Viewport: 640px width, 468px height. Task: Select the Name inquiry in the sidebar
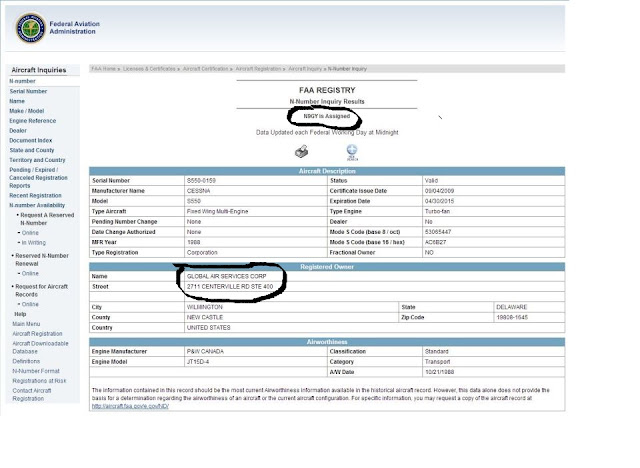[x=17, y=101]
